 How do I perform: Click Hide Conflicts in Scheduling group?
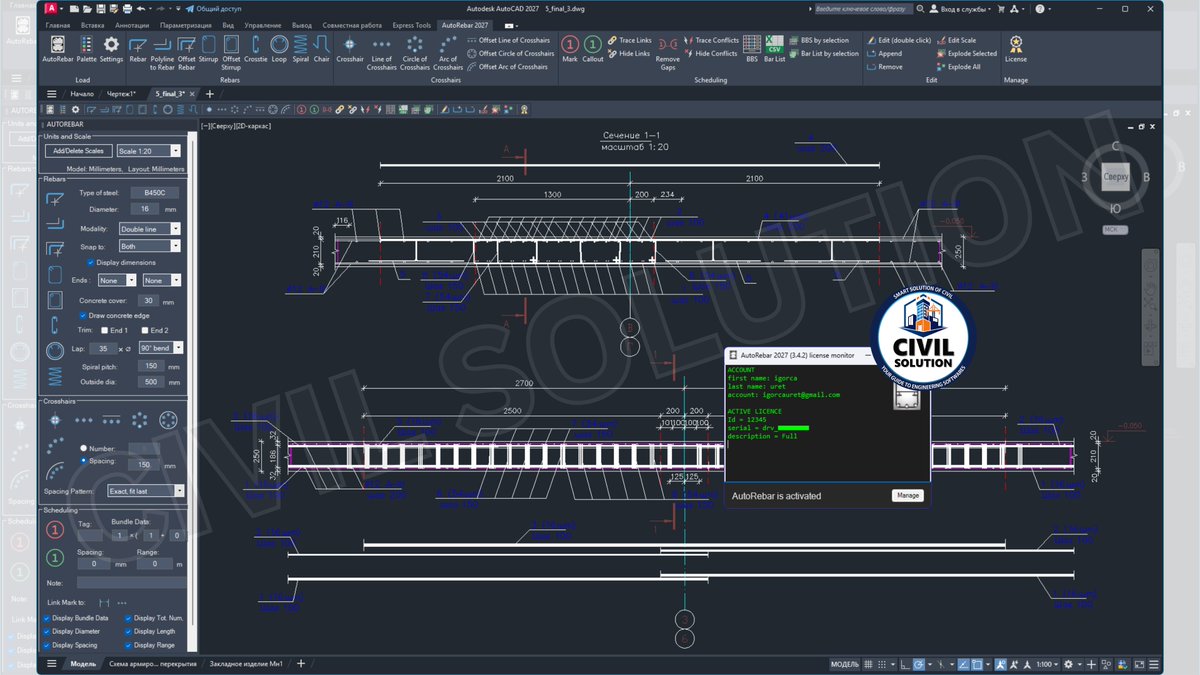click(710, 54)
